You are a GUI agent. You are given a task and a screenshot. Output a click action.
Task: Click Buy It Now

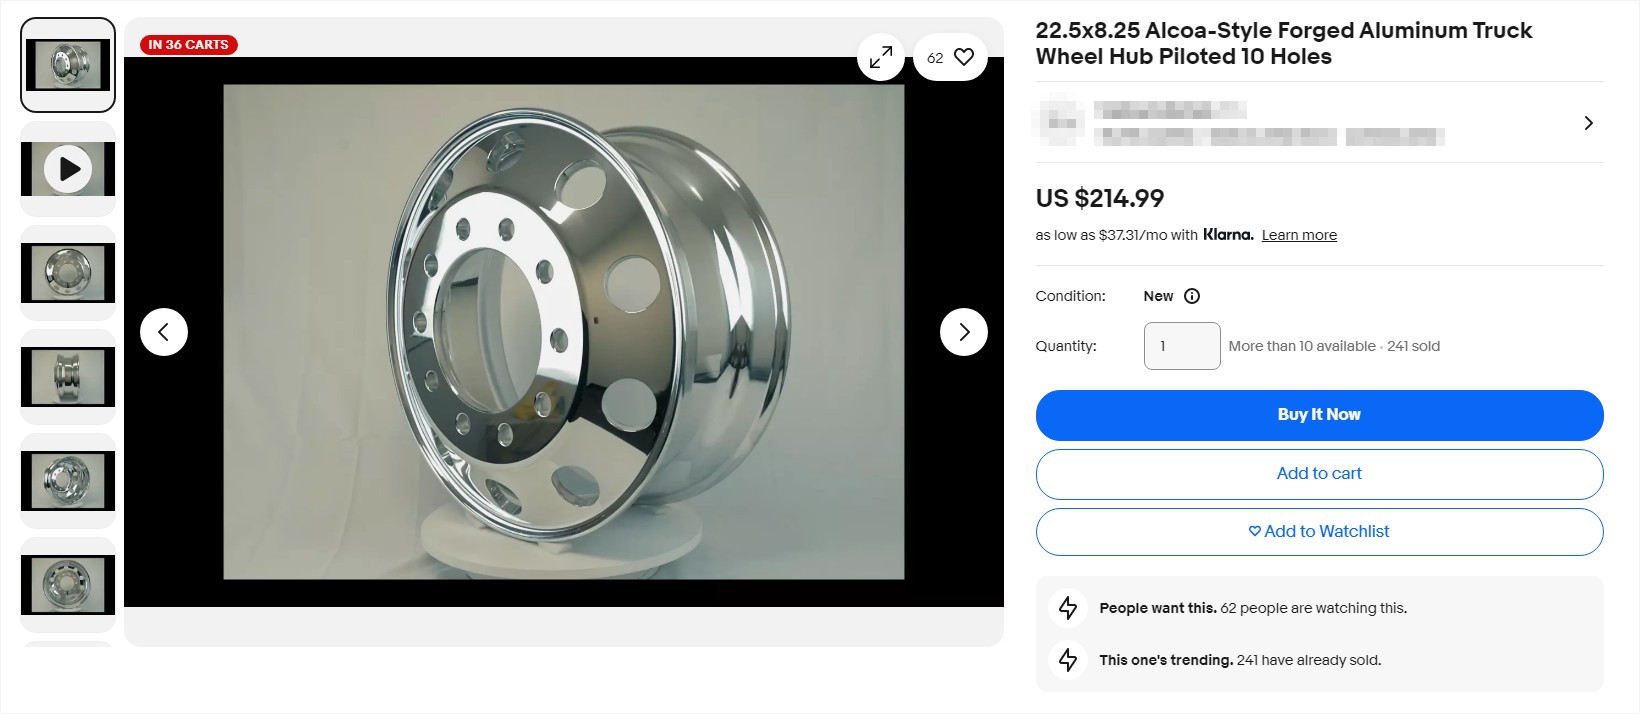click(1319, 414)
